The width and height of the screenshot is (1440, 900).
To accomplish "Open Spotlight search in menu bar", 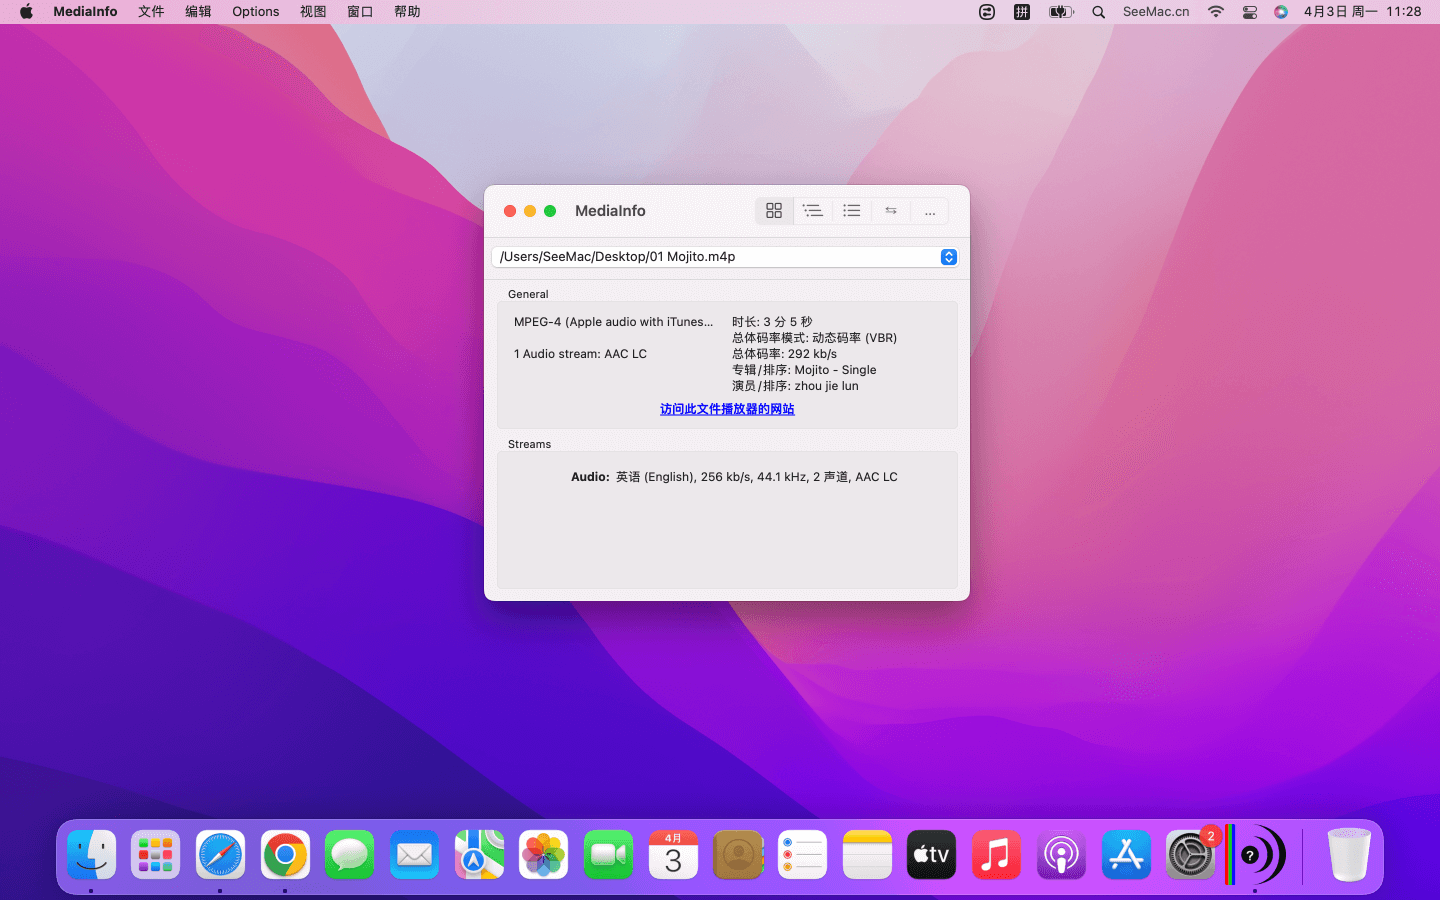I will pyautogui.click(x=1098, y=12).
